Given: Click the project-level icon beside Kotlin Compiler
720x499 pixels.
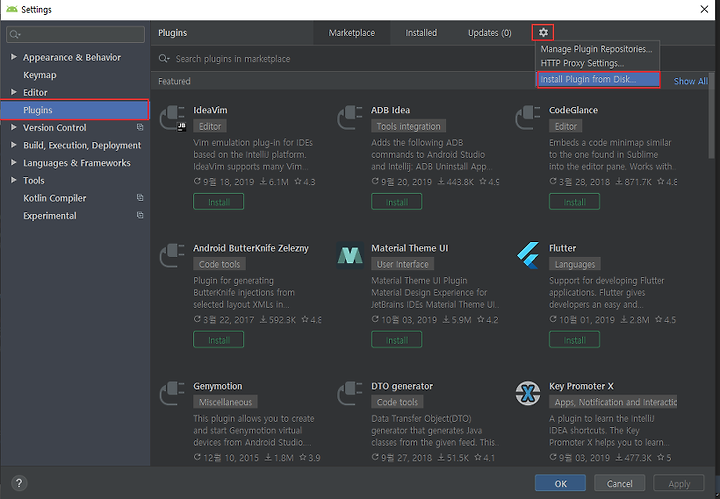Looking at the screenshot, I should 140,198.
